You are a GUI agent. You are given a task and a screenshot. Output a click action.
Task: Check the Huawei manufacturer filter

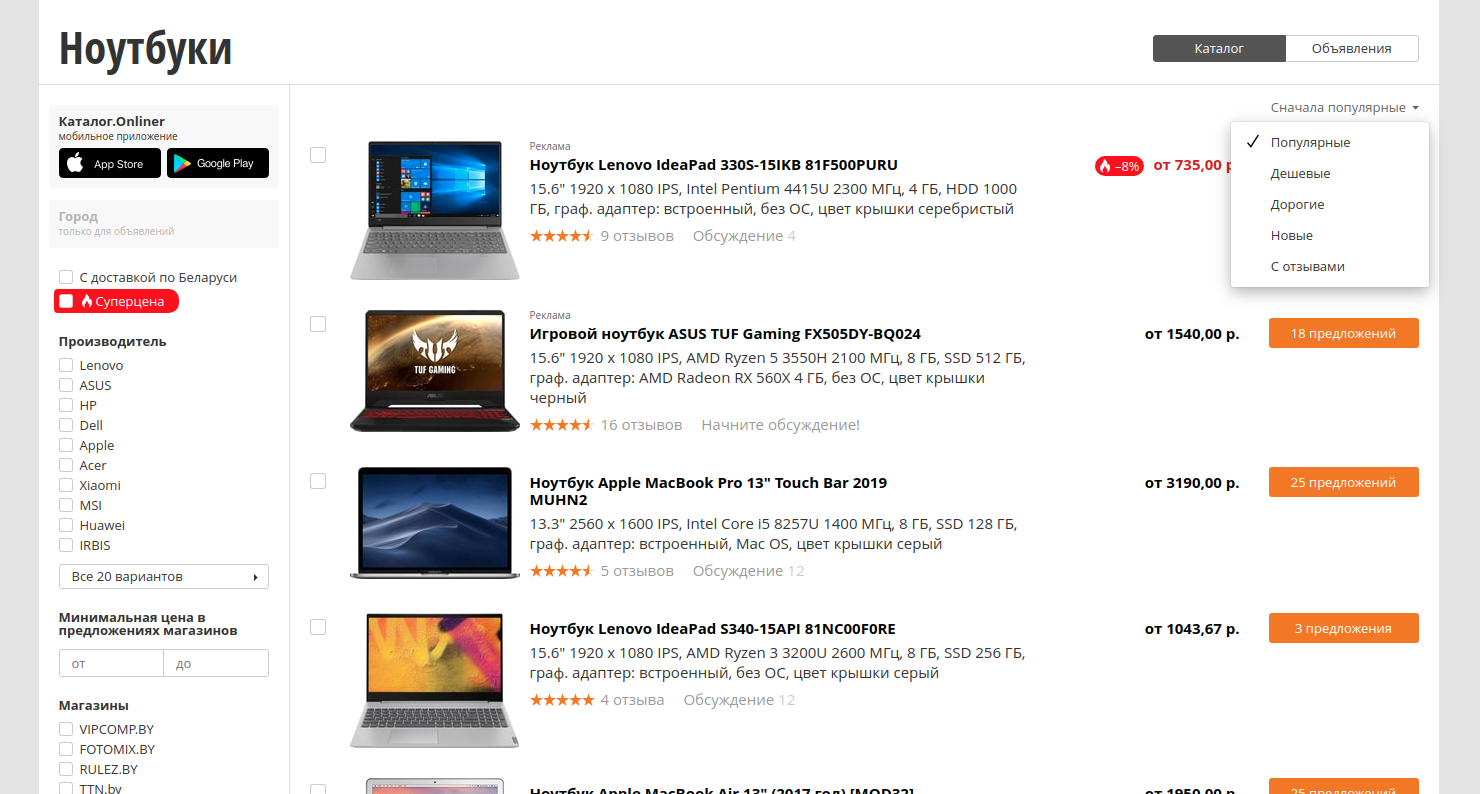[x=66, y=525]
